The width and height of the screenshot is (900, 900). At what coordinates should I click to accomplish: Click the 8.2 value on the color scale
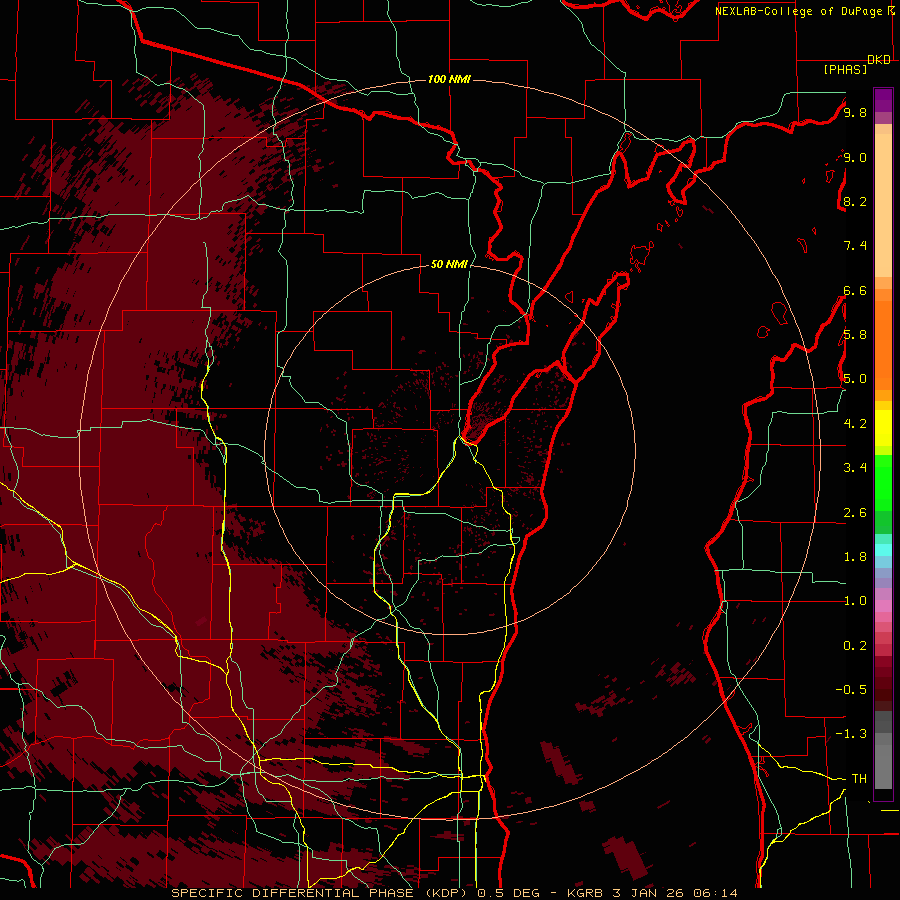pyautogui.click(x=855, y=201)
